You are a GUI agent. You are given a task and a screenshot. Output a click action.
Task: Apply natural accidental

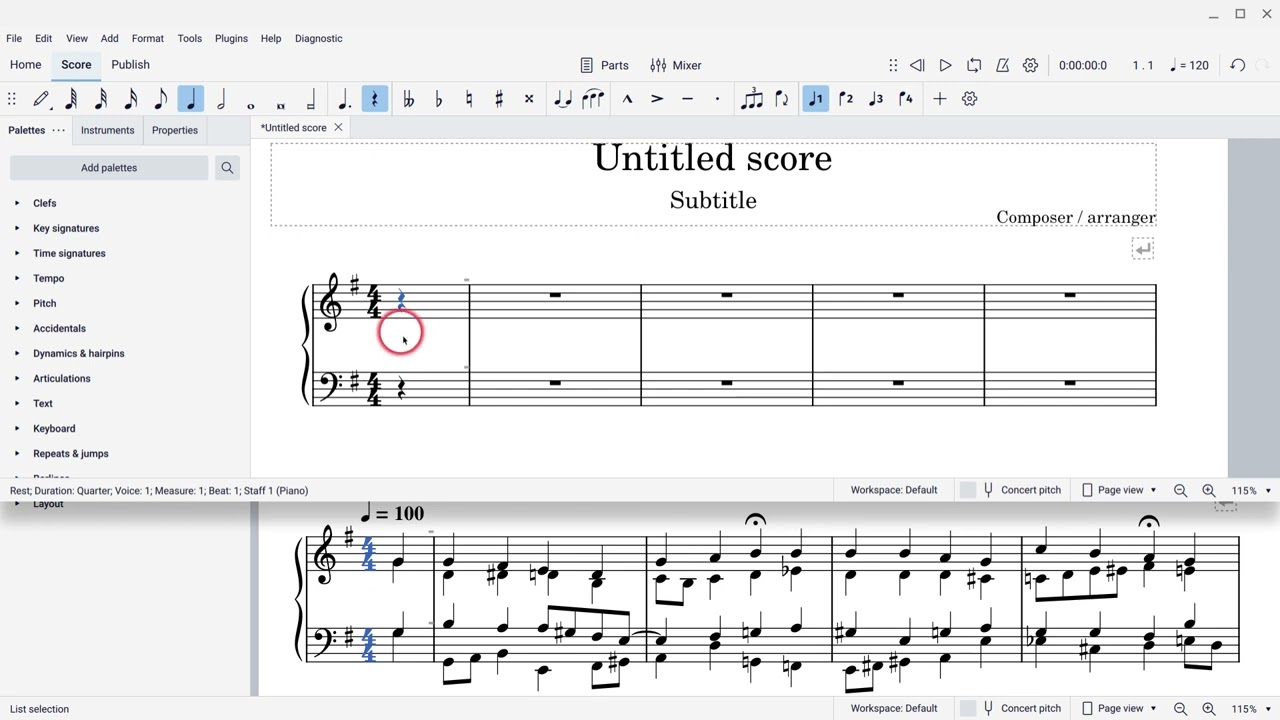pos(469,99)
